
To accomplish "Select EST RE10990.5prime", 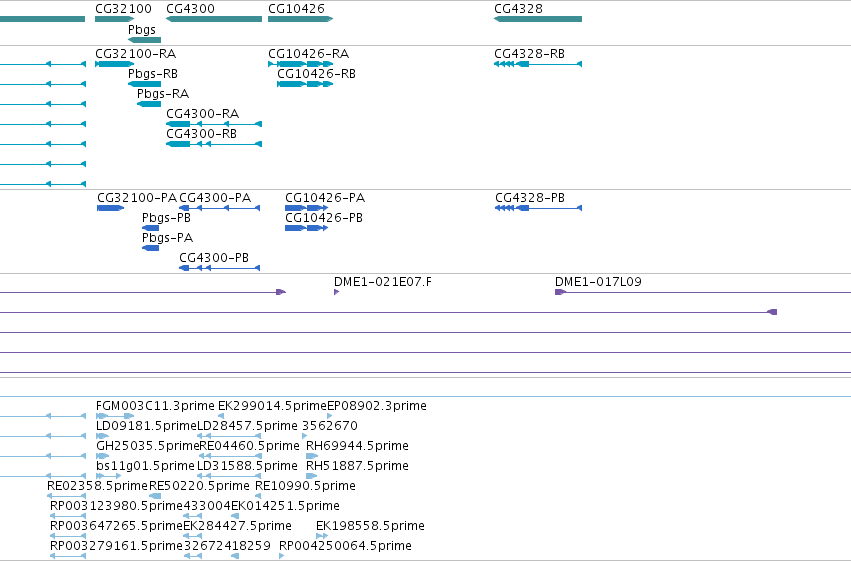I will click(x=258, y=496).
